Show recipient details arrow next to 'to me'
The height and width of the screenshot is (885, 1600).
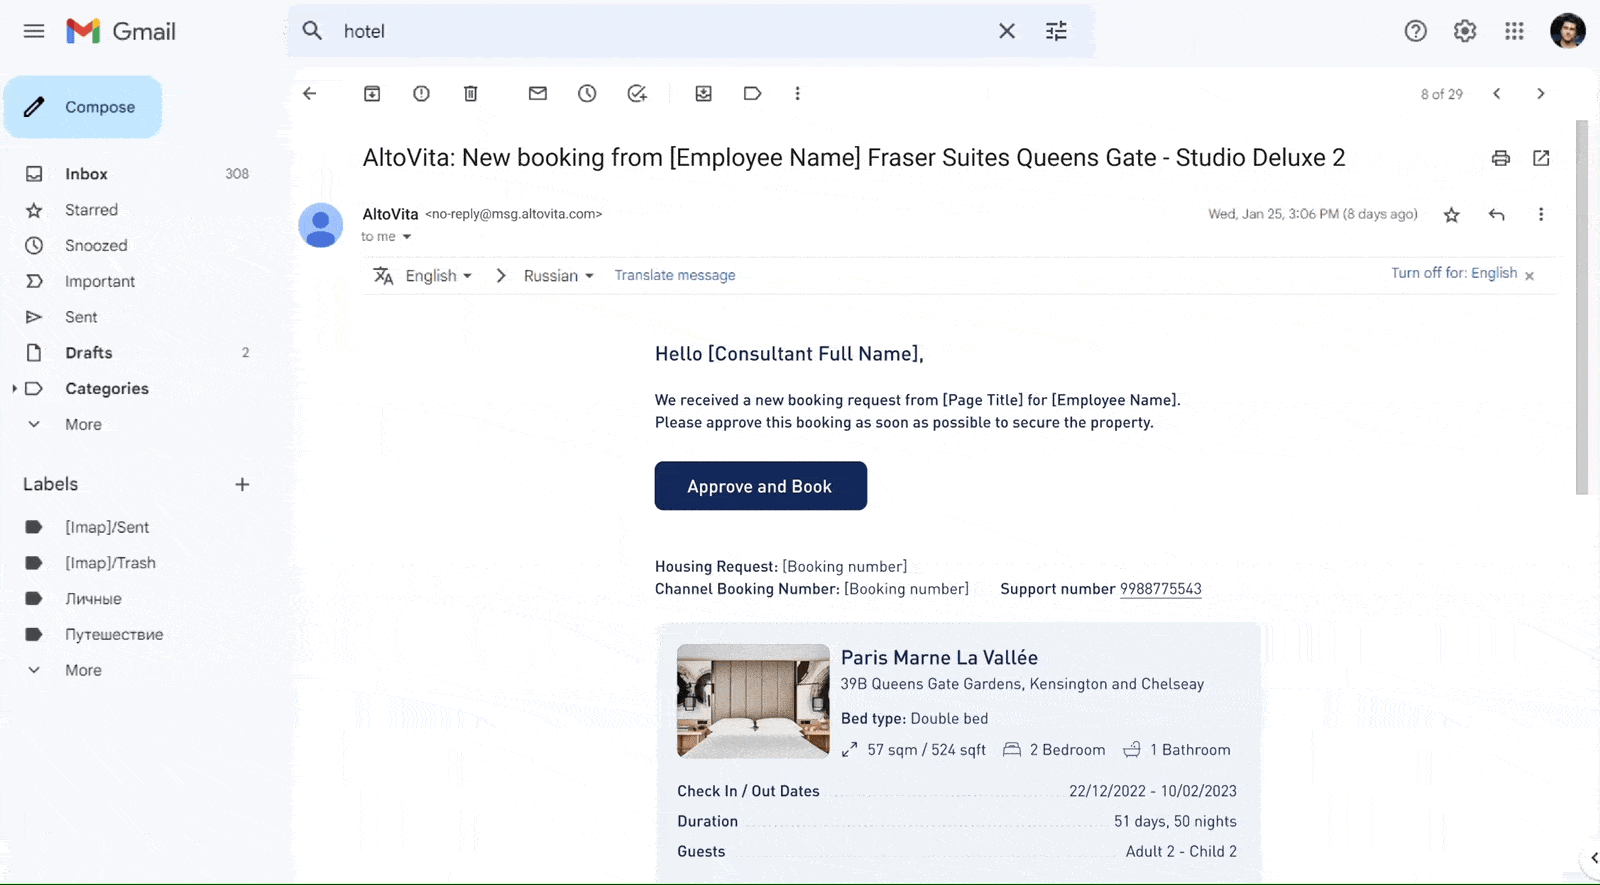(x=407, y=237)
